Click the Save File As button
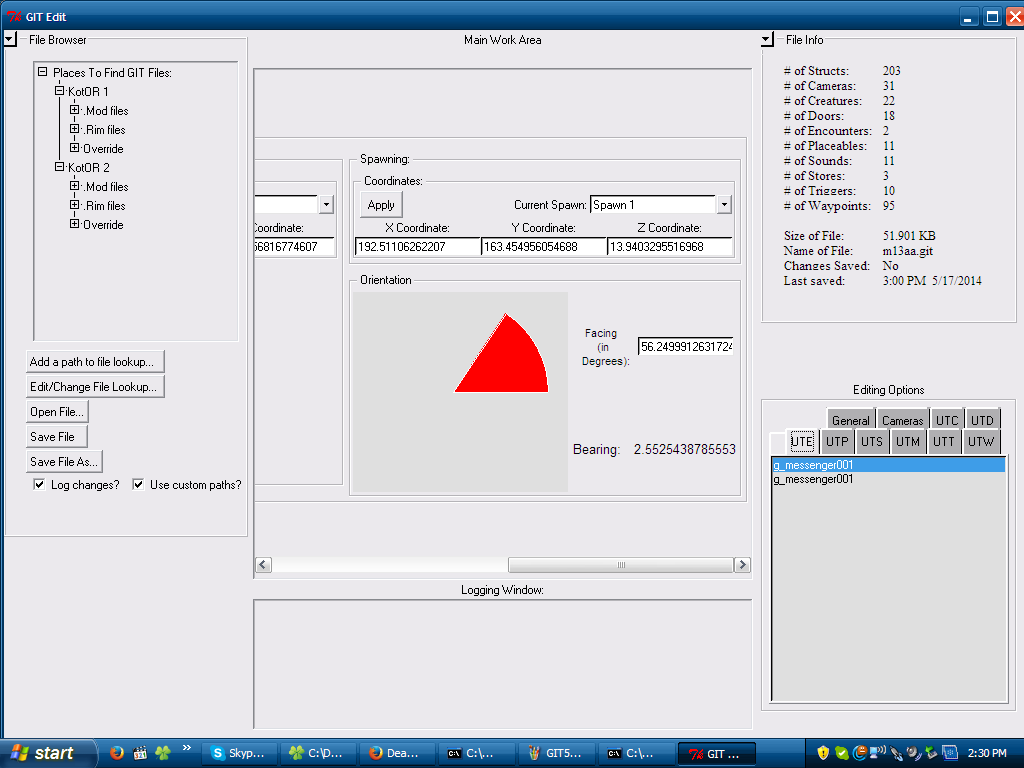 64,461
